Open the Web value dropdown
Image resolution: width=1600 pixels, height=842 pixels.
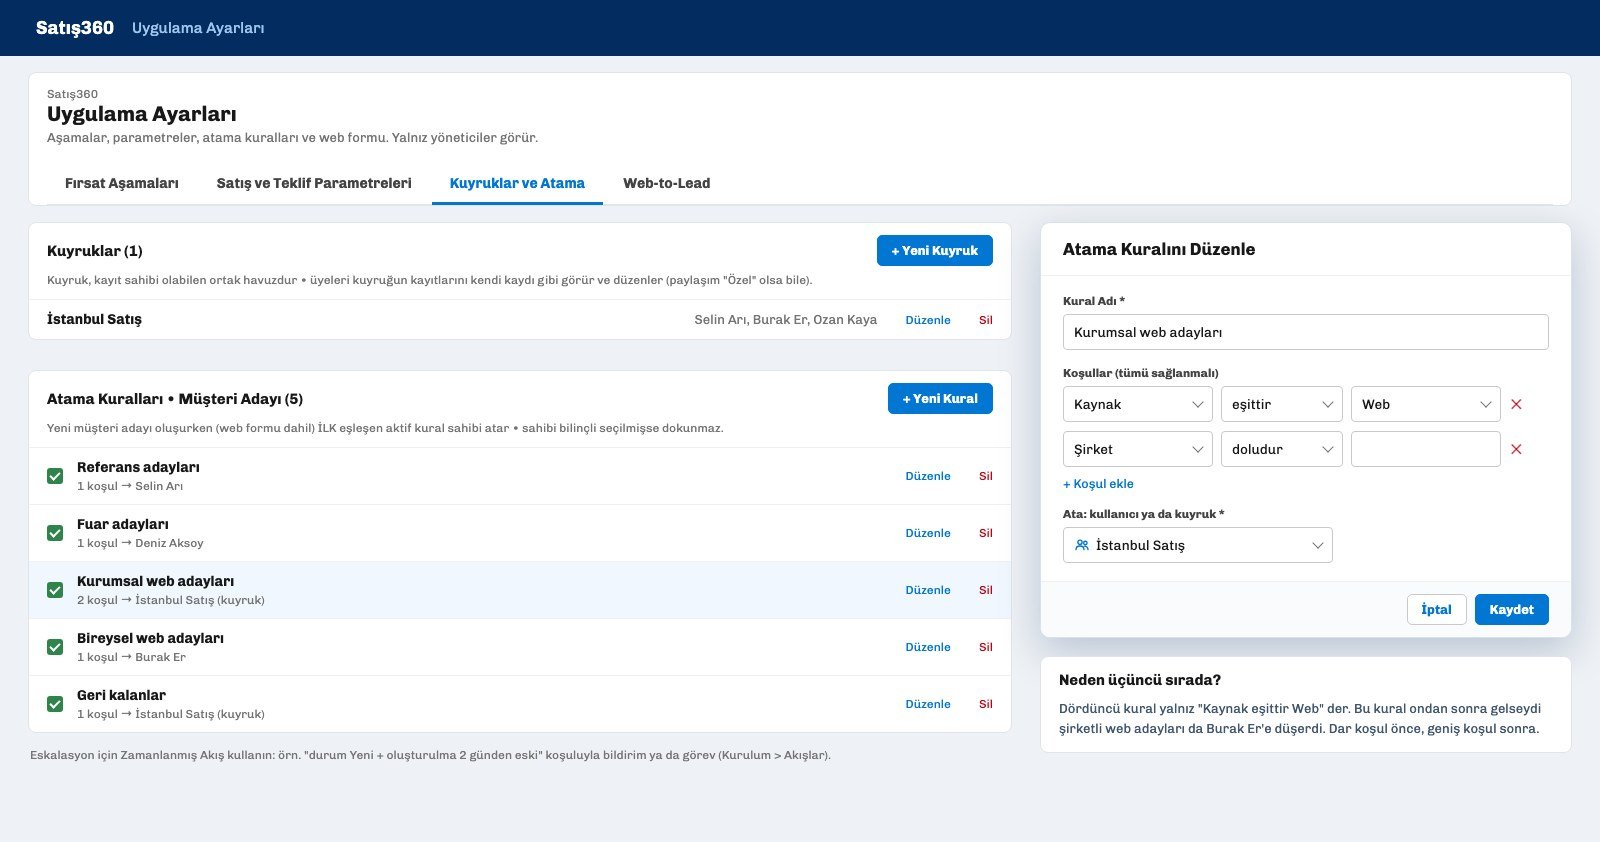pos(1426,404)
